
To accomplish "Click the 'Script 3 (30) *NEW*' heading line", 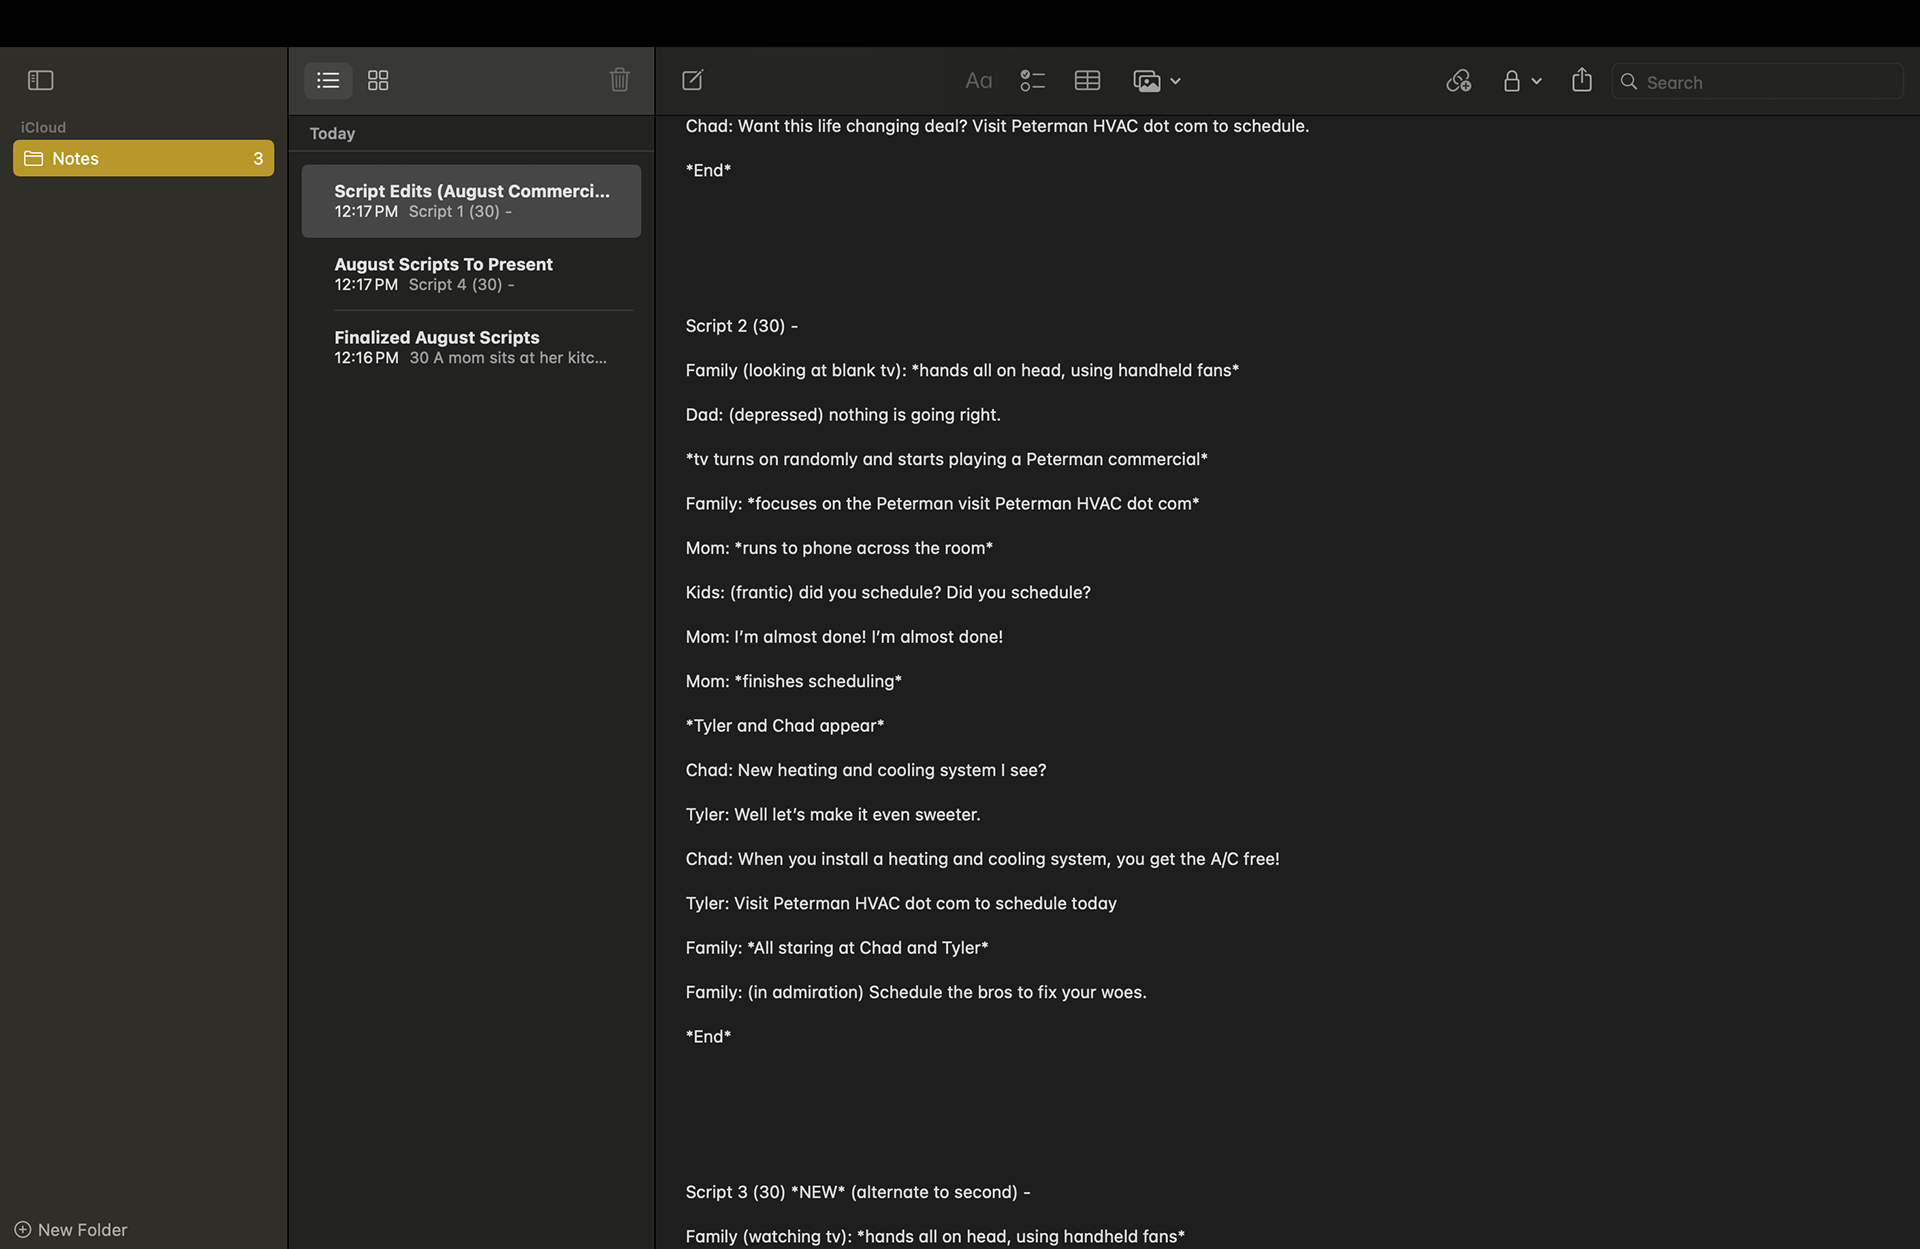I will [857, 1192].
